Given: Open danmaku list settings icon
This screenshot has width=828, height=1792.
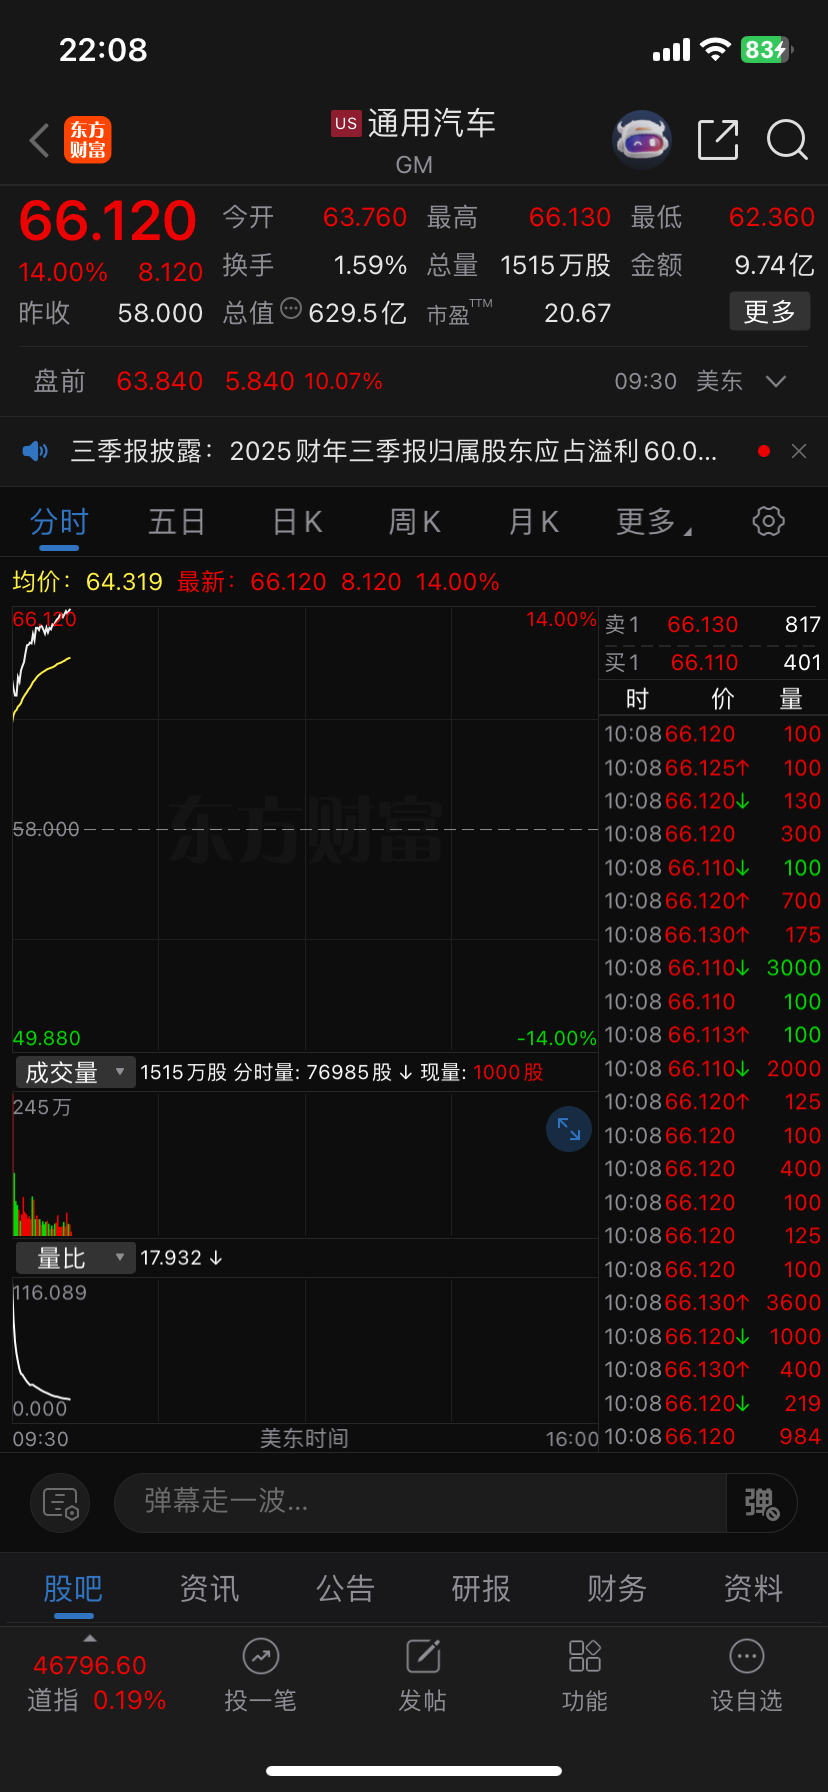Looking at the screenshot, I should point(60,1502).
